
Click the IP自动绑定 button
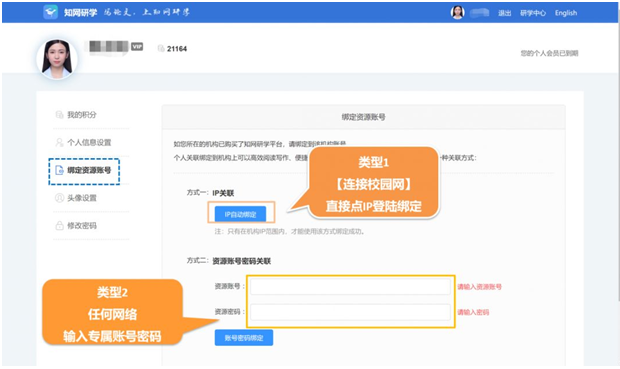(240, 214)
